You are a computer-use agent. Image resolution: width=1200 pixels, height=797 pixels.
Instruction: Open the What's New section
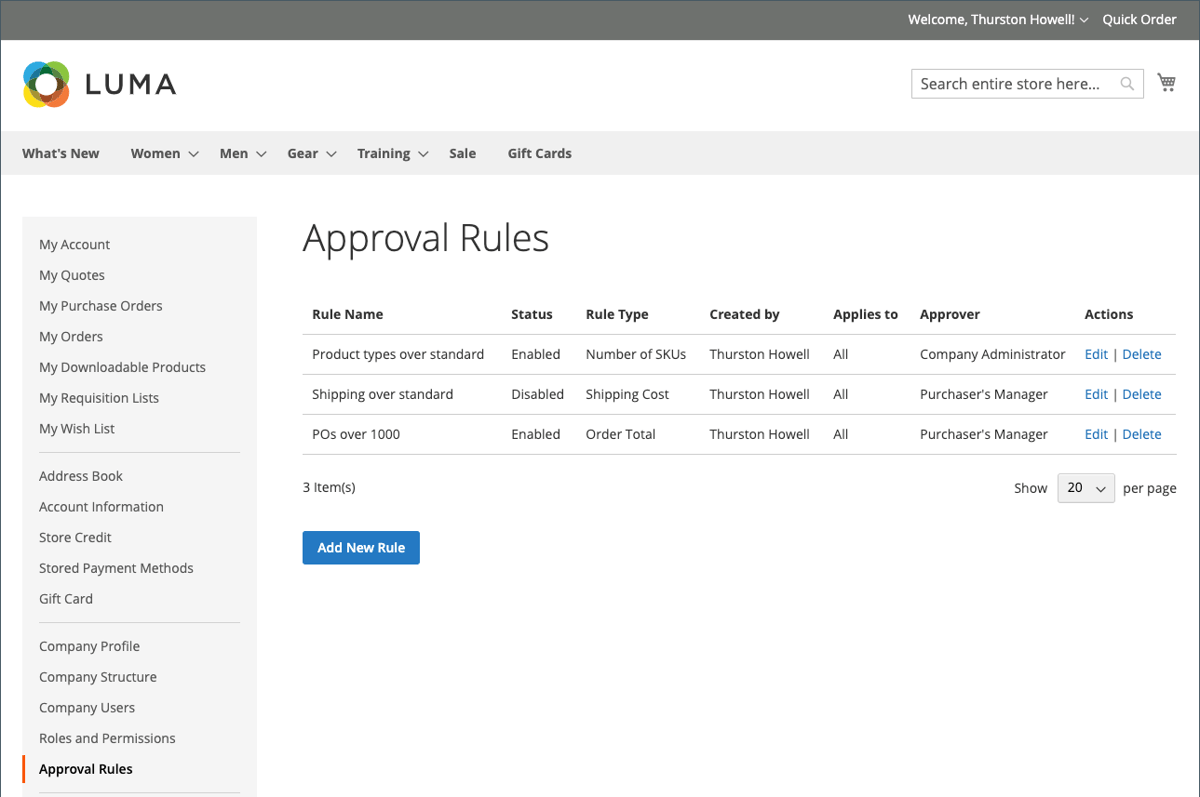coord(60,153)
